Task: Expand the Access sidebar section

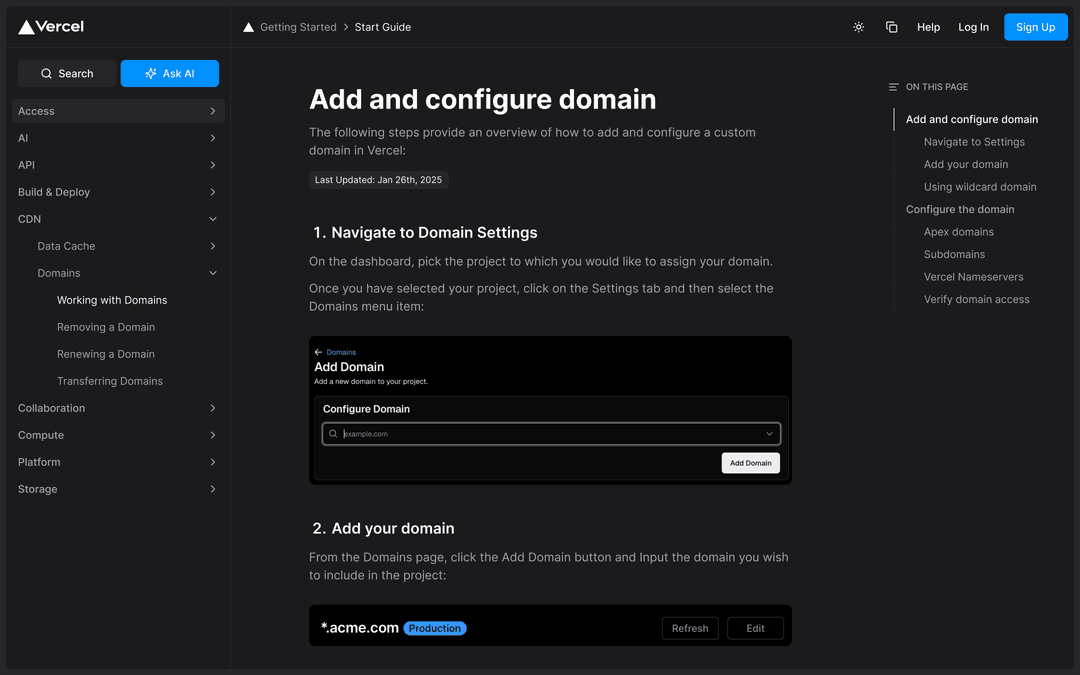Action: click(x=118, y=111)
